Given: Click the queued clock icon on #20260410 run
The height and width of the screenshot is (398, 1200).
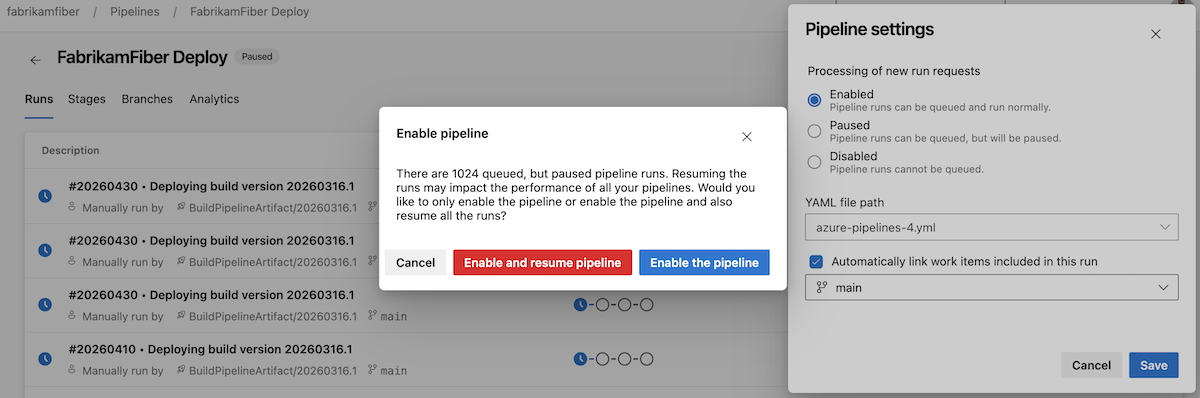Looking at the screenshot, I should [x=45, y=359].
